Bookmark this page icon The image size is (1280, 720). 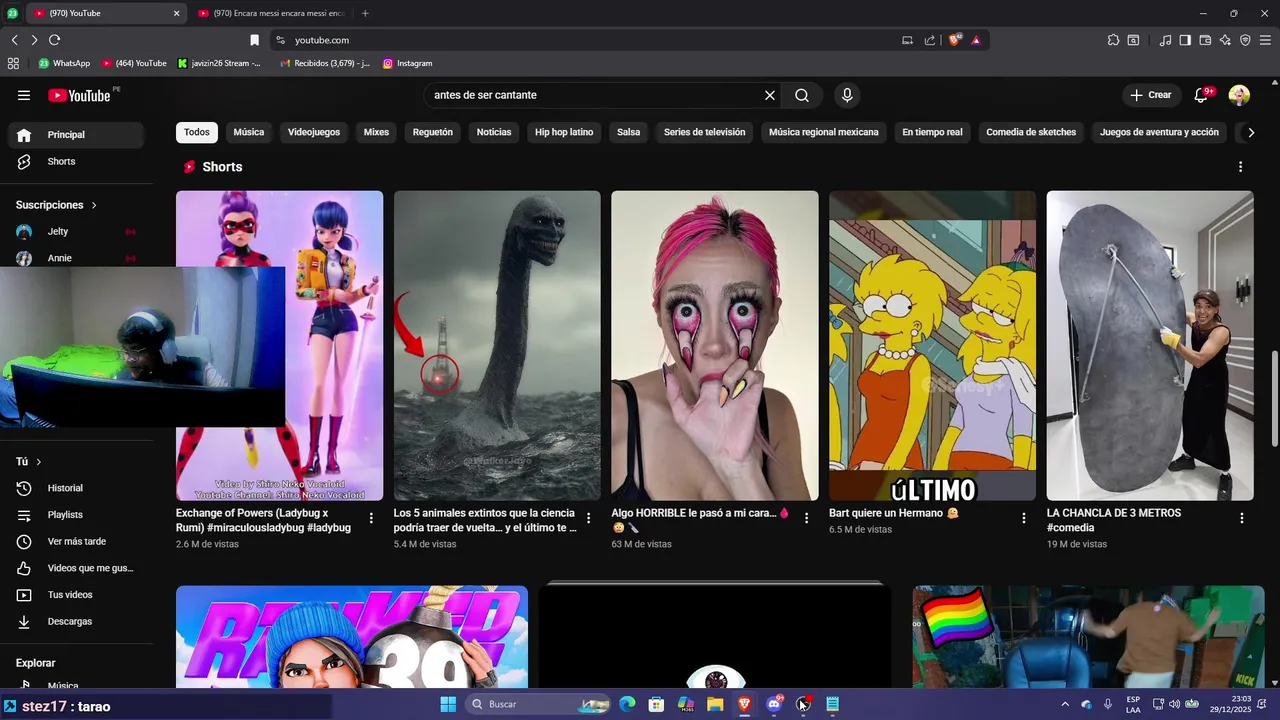point(254,40)
